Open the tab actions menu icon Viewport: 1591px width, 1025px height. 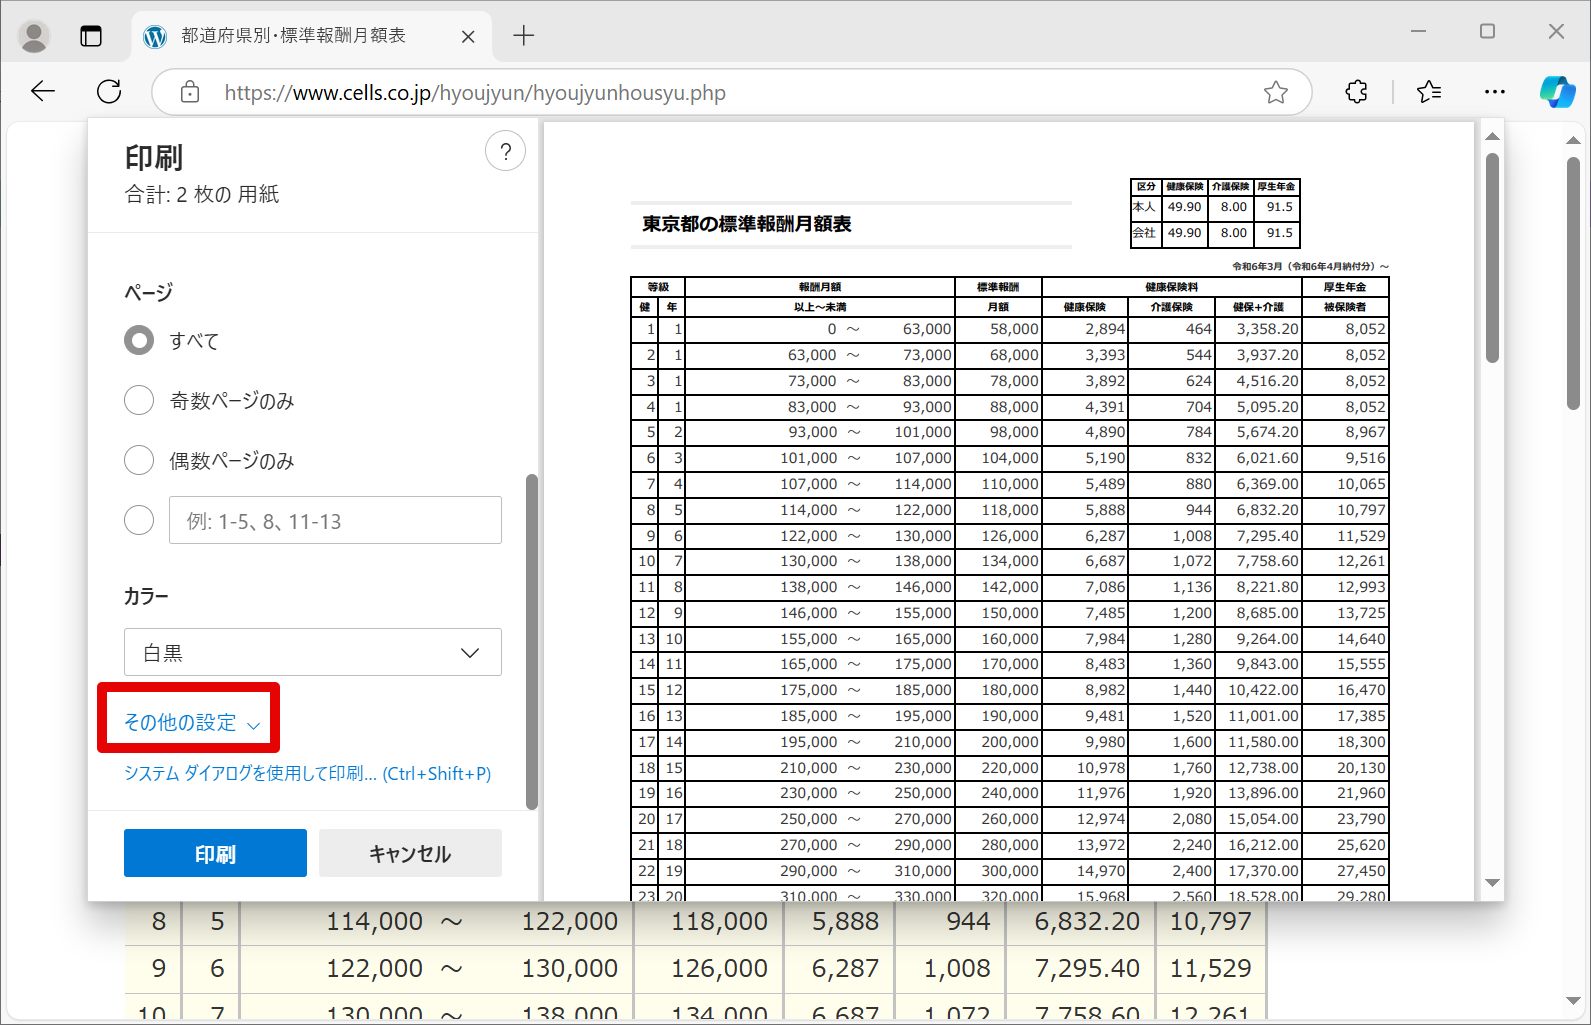coord(91,36)
